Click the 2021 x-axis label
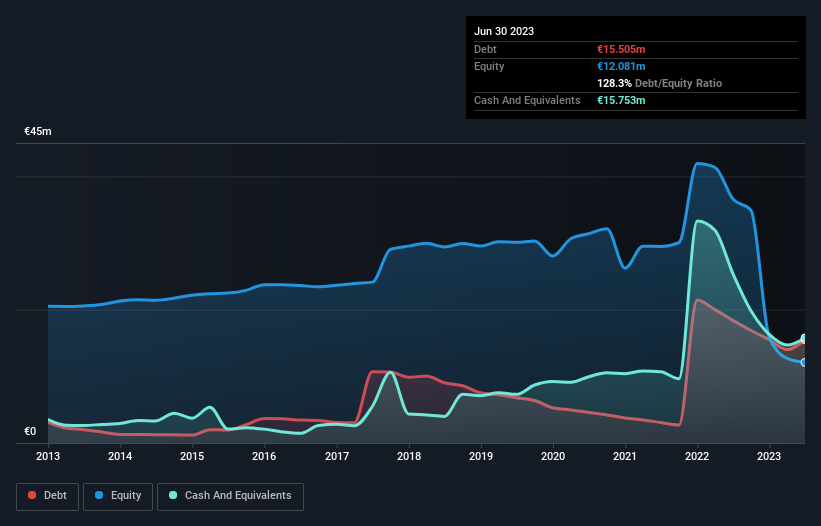This screenshot has height=526, width=821. [x=625, y=456]
